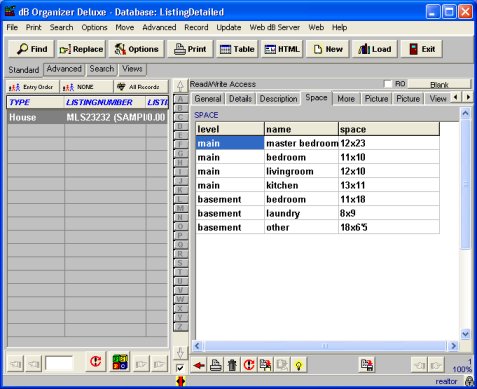Open the Help menu

[x=339, y=28]
